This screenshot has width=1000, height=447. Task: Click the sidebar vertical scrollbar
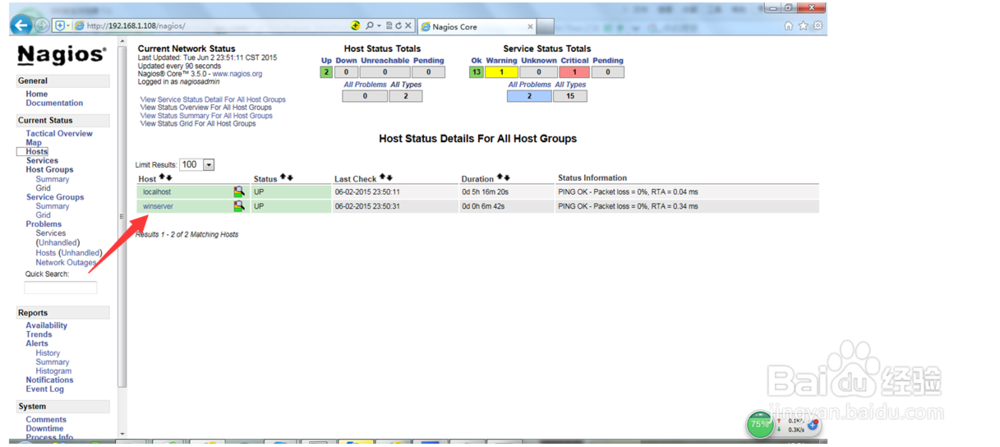pyautogui.click(x=122, y=217)
